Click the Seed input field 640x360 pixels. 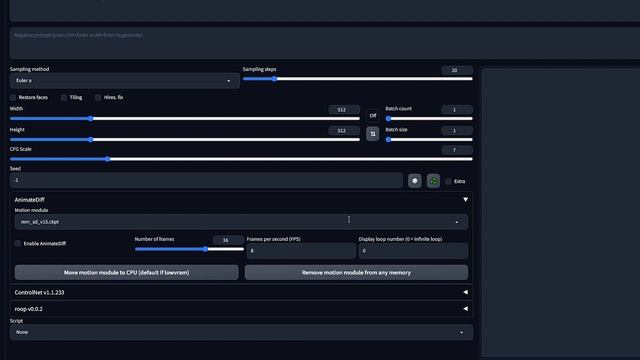206,180
